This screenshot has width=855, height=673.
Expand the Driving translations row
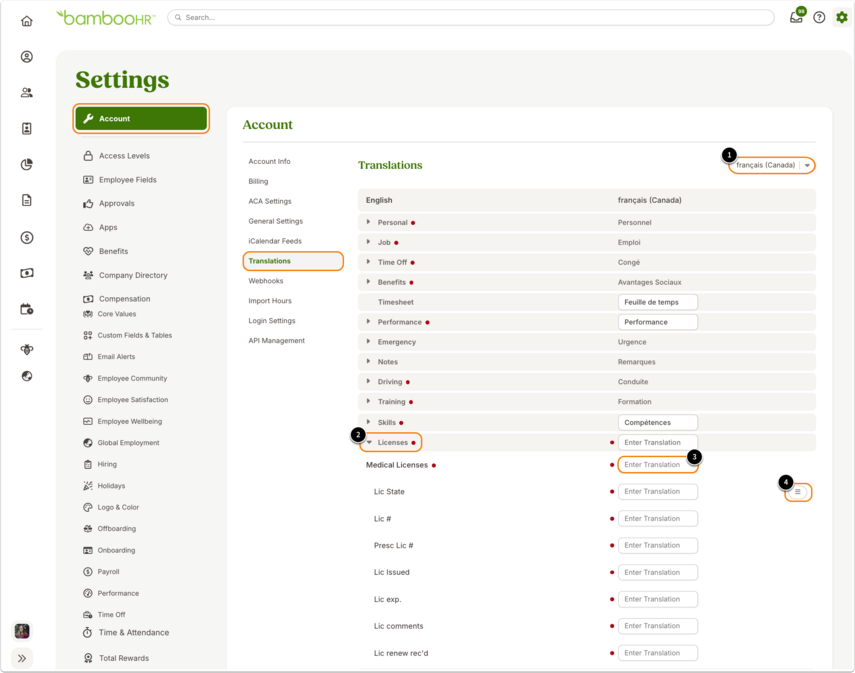click(x=369, y=382)
